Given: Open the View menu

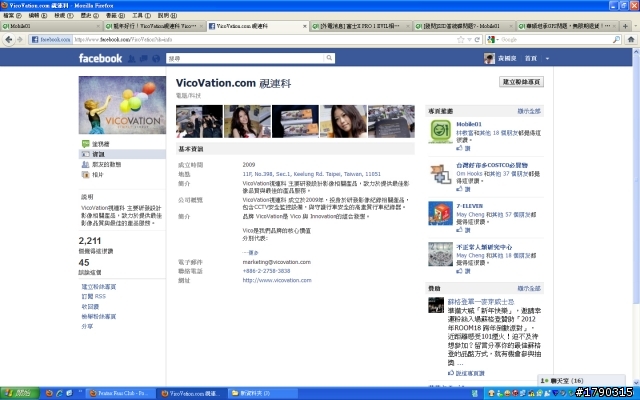Looking at the screenshot, I should pyautogui.click(x=63, y=16).
